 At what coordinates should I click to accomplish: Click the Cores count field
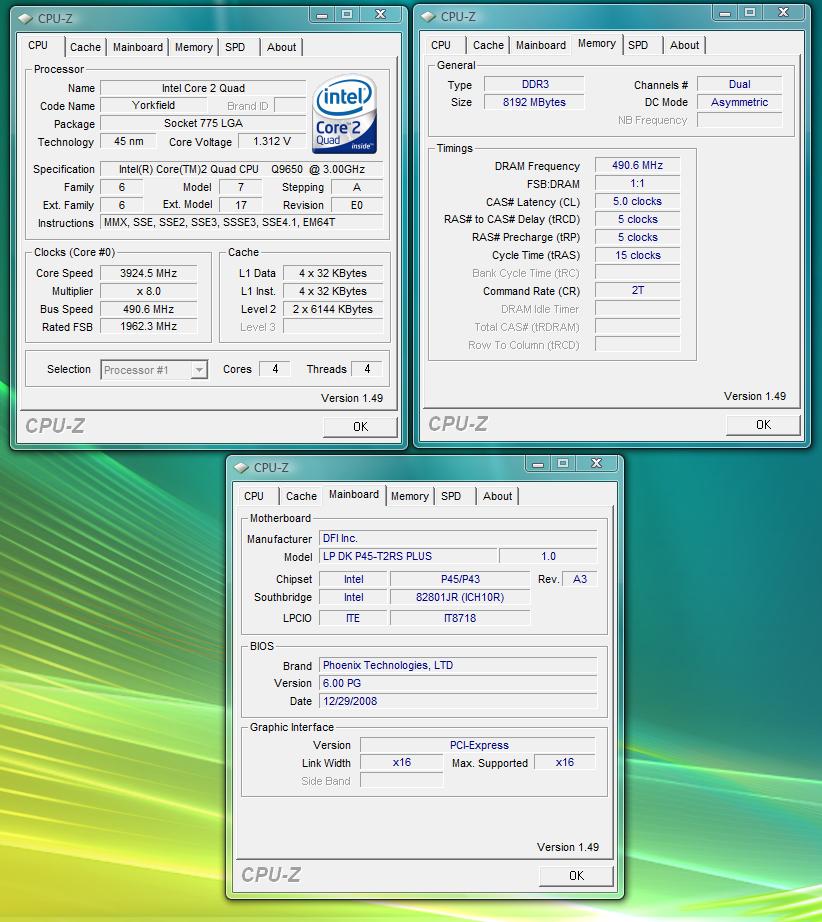point(275,369)
